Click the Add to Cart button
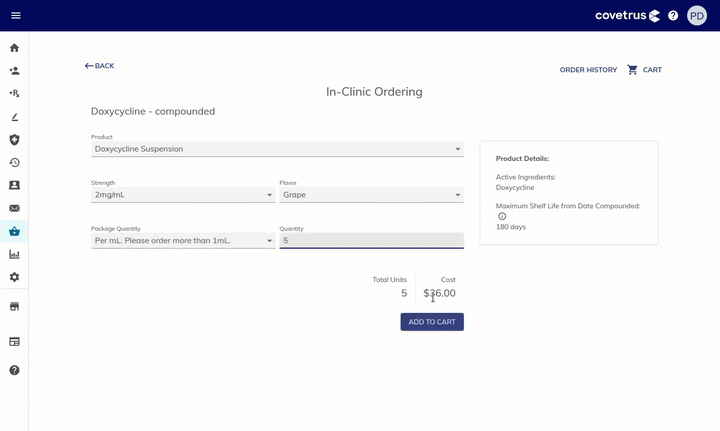Image resolution: width=720 pixels, height=431 pixels. point(432,322)
